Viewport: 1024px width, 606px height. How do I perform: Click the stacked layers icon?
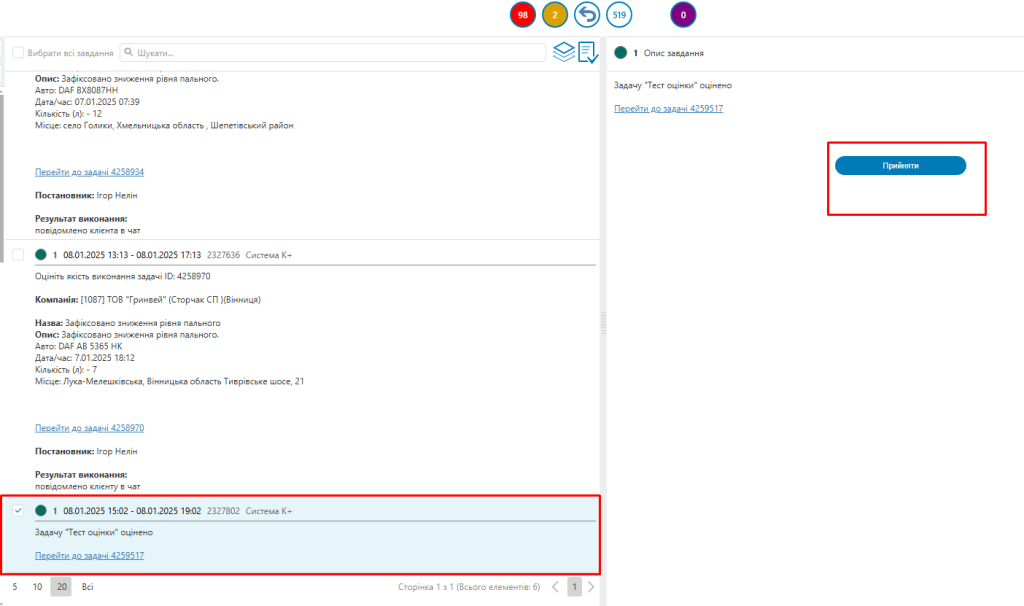point(564,52)
